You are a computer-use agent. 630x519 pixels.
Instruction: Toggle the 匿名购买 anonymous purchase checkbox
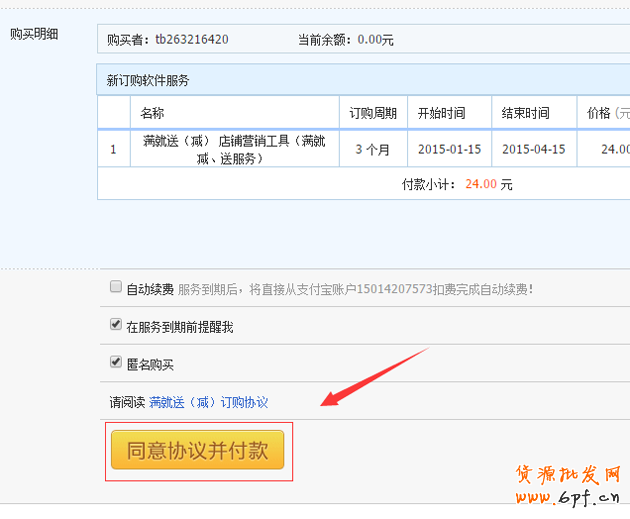point(116,364)
